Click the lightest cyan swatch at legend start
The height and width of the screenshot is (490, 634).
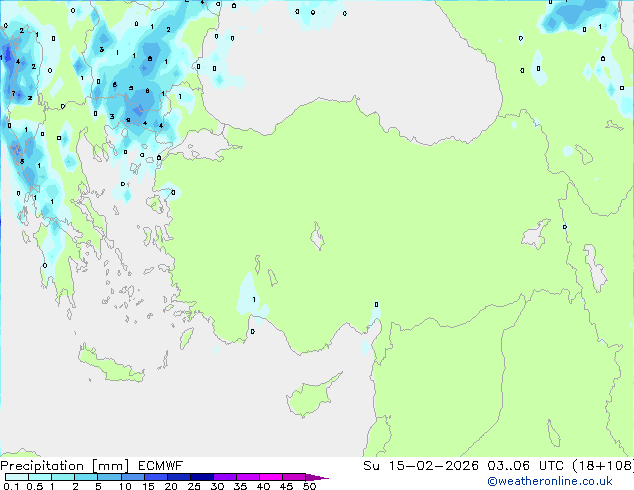14,477
